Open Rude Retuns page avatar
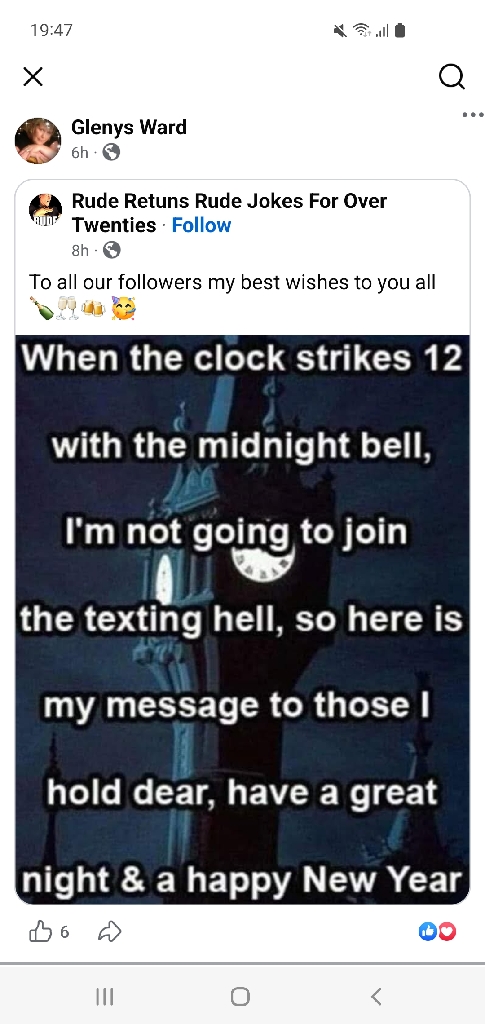485x1024 pixels. pyautogui.click(x=46, y=210)
